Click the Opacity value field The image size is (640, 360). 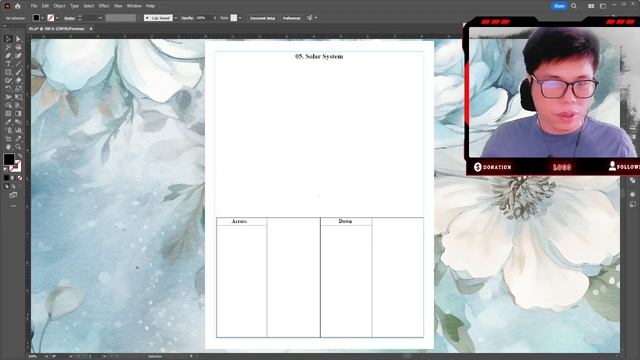tap(203, 18)
